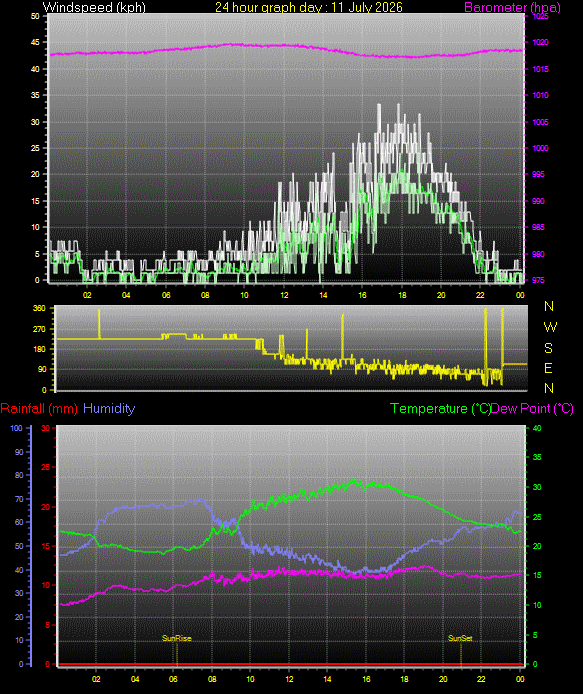Click the 50 windspeed scale value
583x694 pixels.
coord(35,16)
